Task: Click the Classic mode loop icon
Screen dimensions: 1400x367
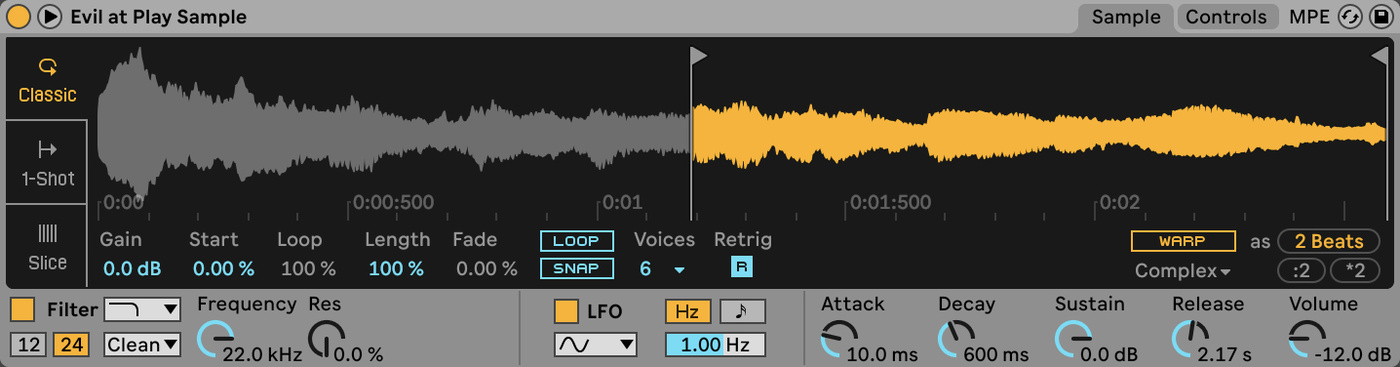Action: (47, 67)
